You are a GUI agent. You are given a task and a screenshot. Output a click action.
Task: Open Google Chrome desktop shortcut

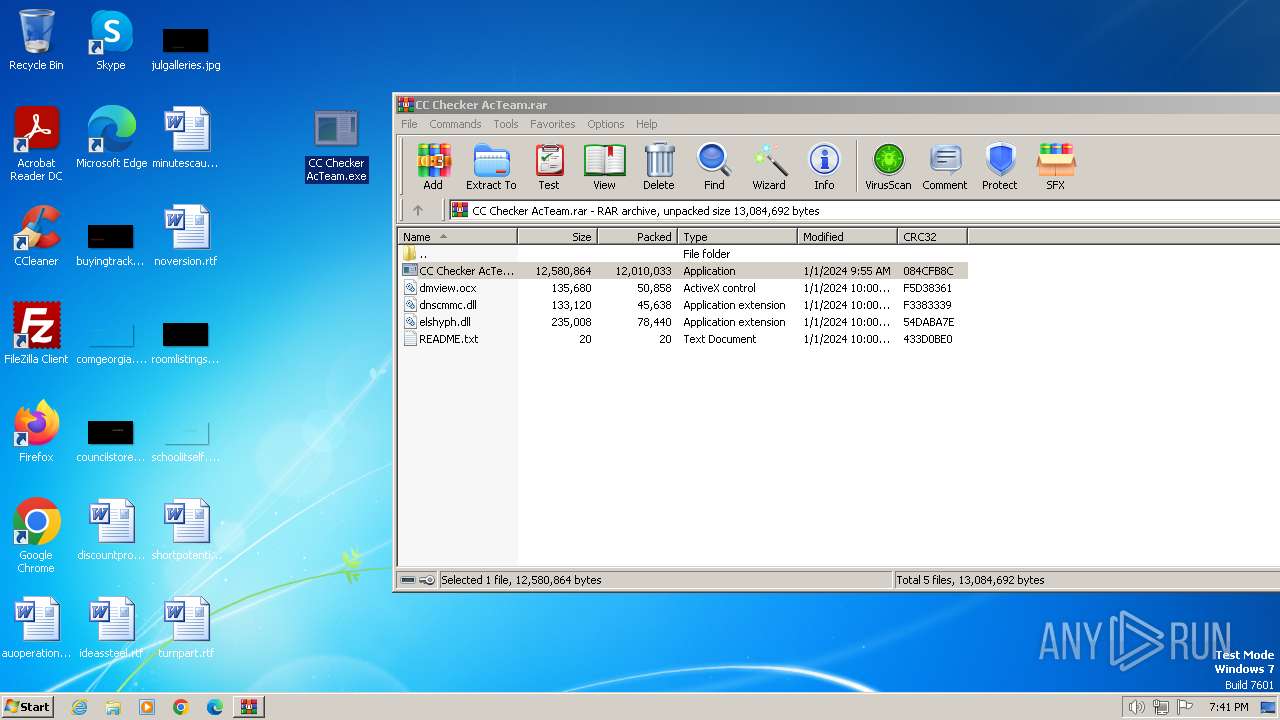tap(36, 536)
